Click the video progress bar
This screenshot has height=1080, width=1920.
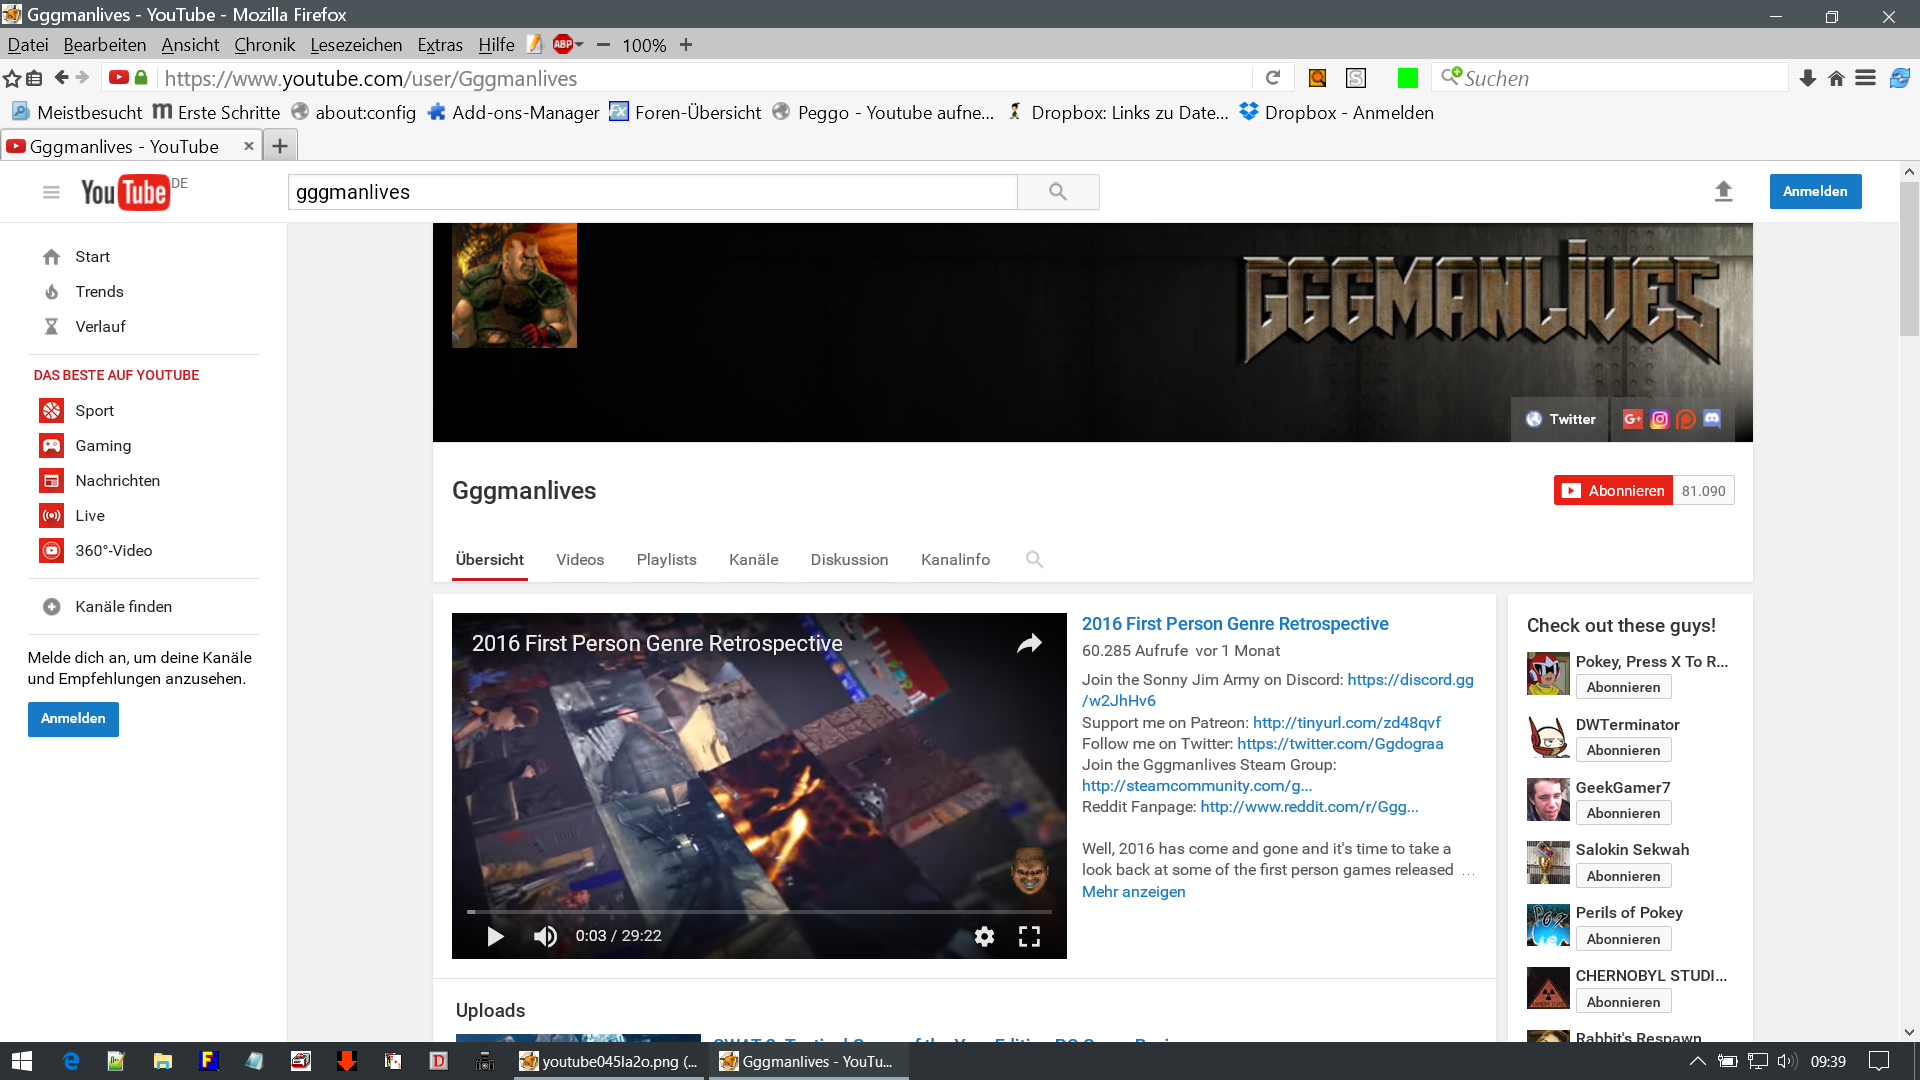click(759, 912)
